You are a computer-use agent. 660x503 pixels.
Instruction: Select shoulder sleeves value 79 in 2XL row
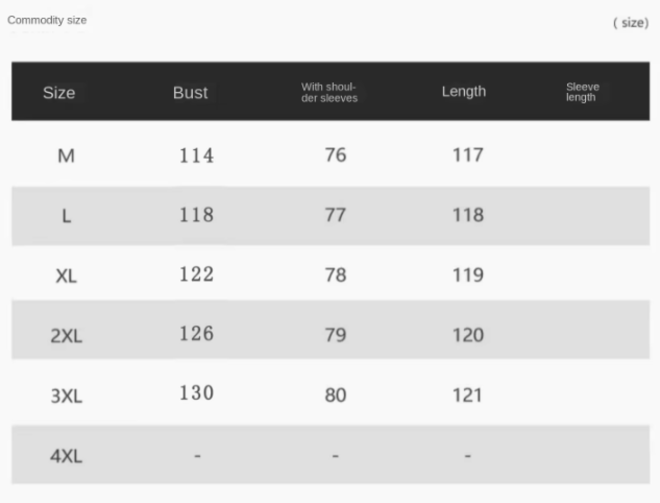coord(336,335)
